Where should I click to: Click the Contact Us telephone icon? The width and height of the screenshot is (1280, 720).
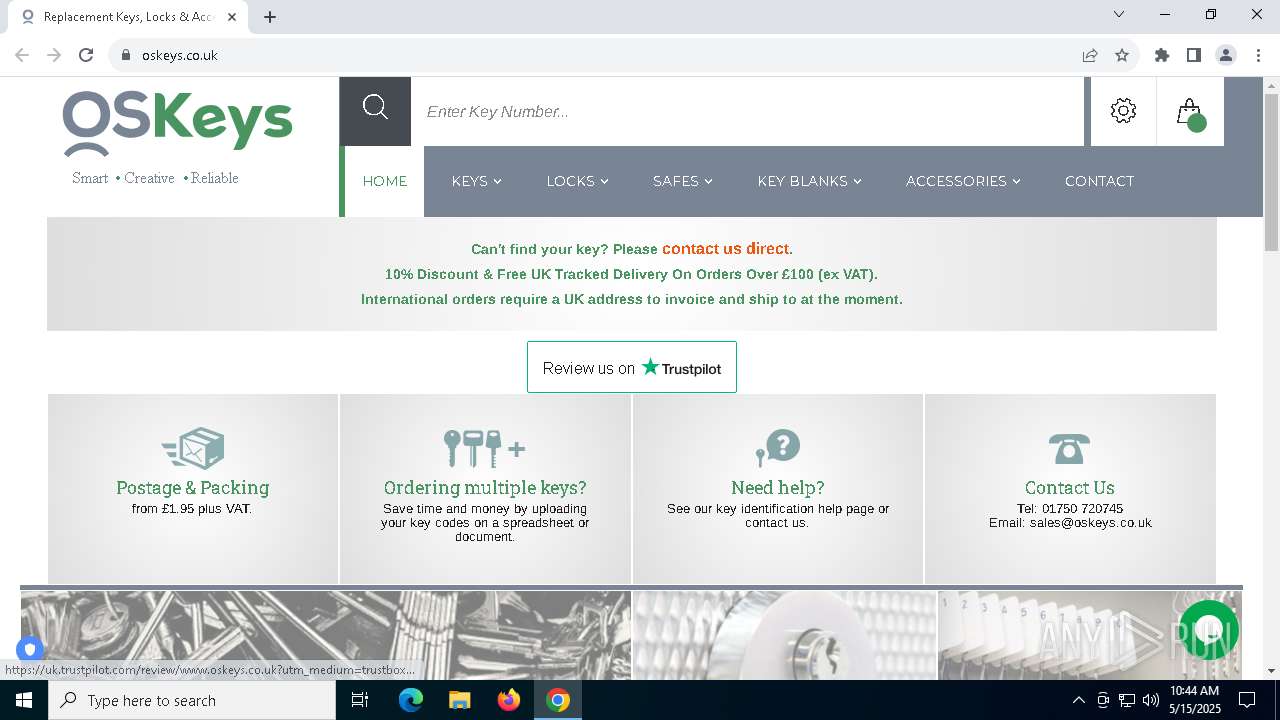[x=1069, y=448]
